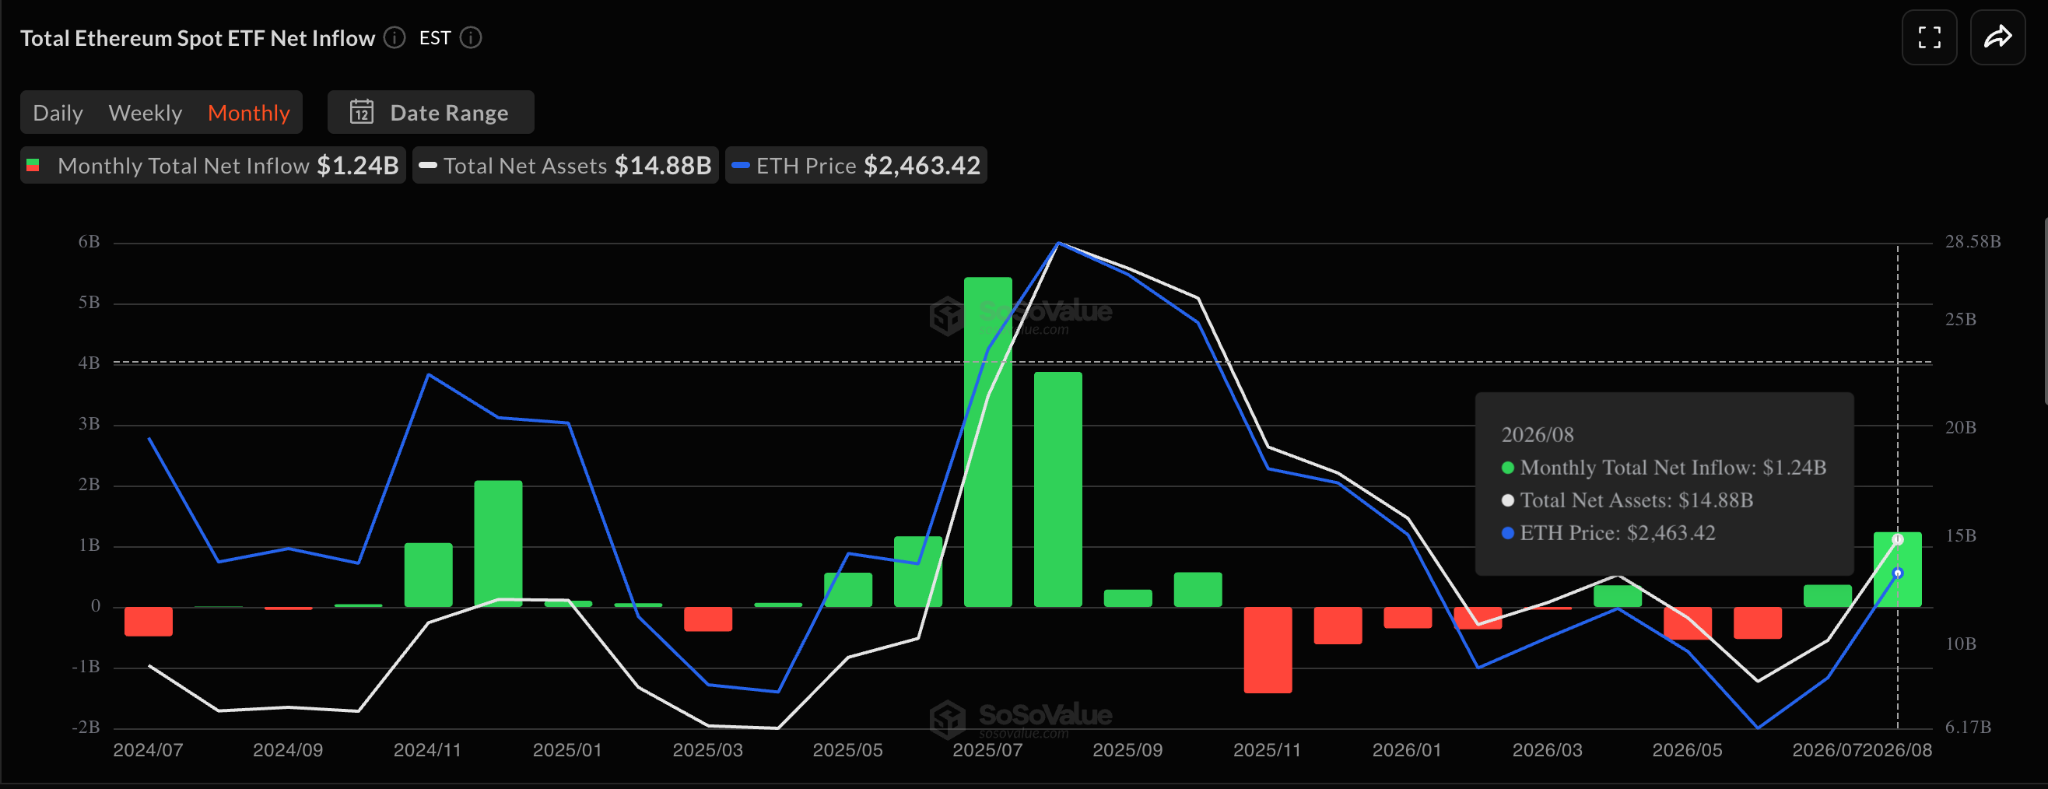The image size is (2048, 789).
Task: Click red-green swatch of Net Inflow legend
Action: coord(33,165)
